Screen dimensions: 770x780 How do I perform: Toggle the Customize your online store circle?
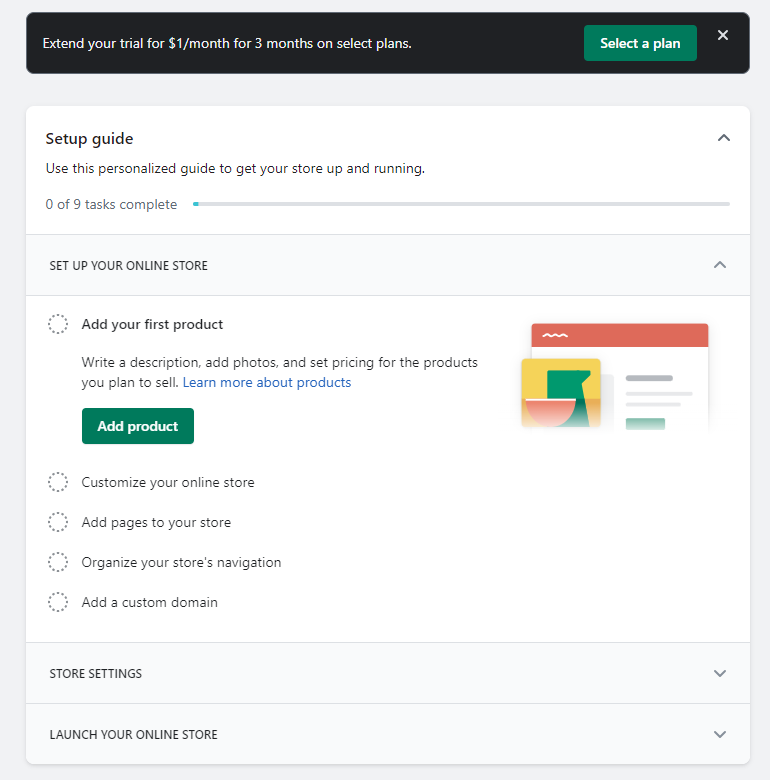(x=58, y=482)
